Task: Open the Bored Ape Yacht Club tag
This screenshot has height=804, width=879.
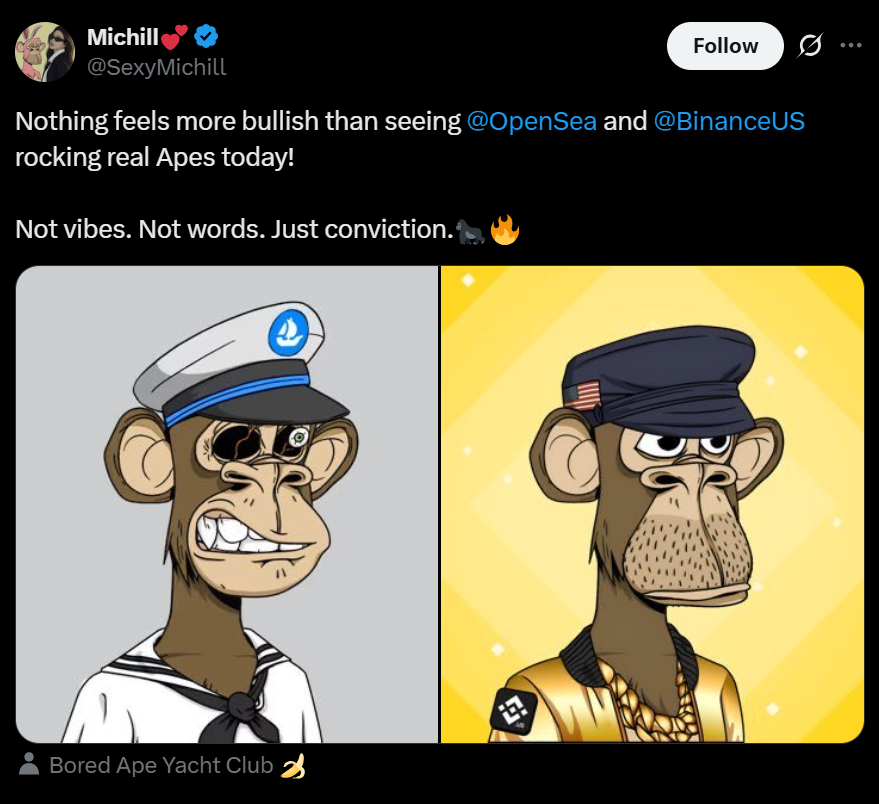Action: click(160, 766)
